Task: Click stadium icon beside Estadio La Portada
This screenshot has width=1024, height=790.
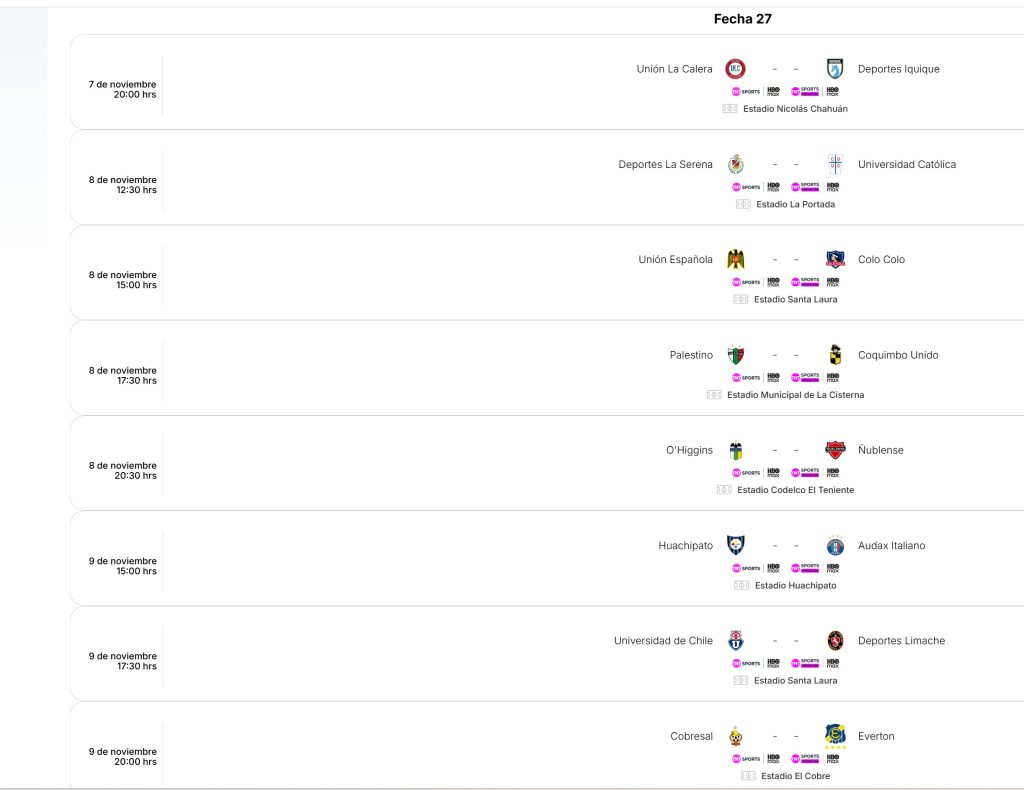Action: click(743, 204)
